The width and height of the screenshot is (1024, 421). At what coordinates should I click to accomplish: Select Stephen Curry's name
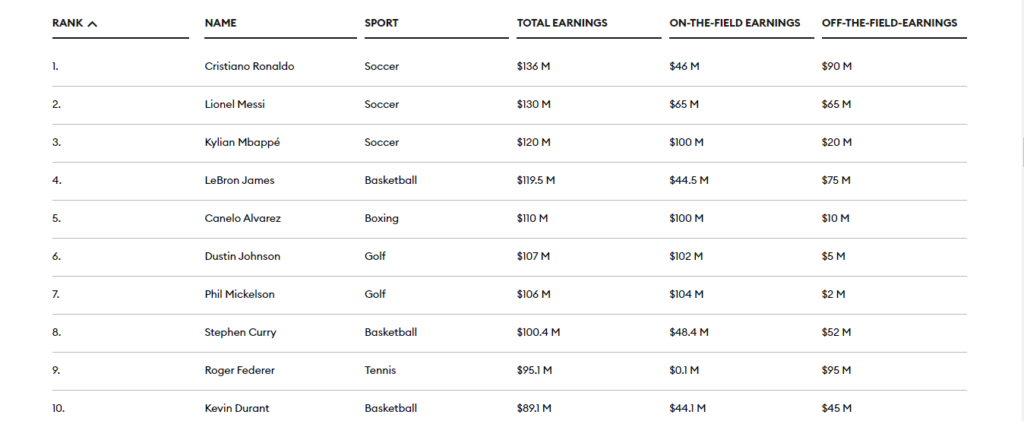tap(240, 332)
